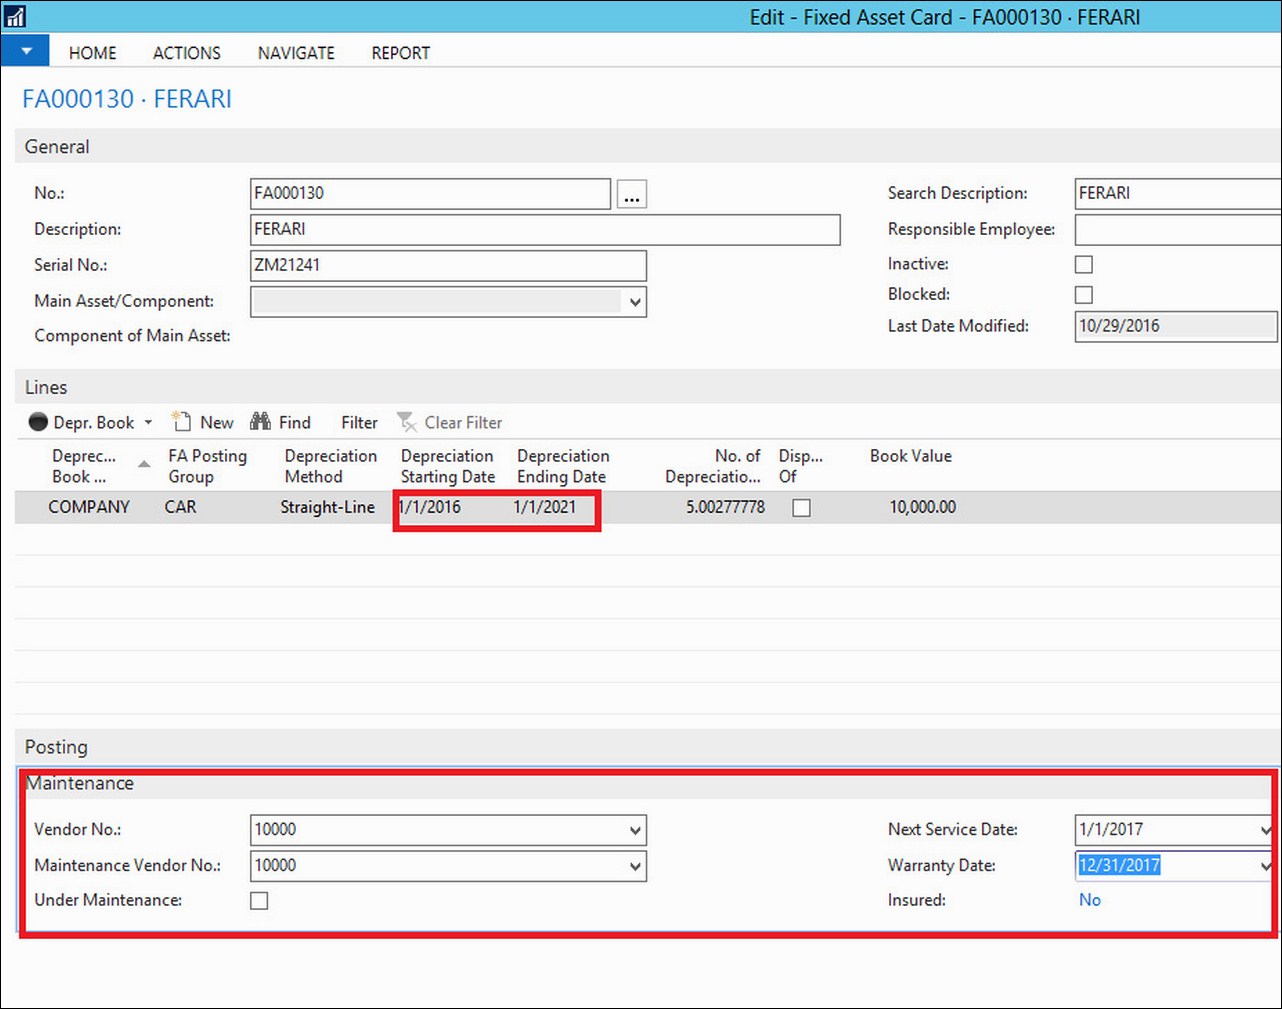Click the No. assist-edit ellipsis button
This screenshot has width=1282, height=1009.
coord(632,194)
